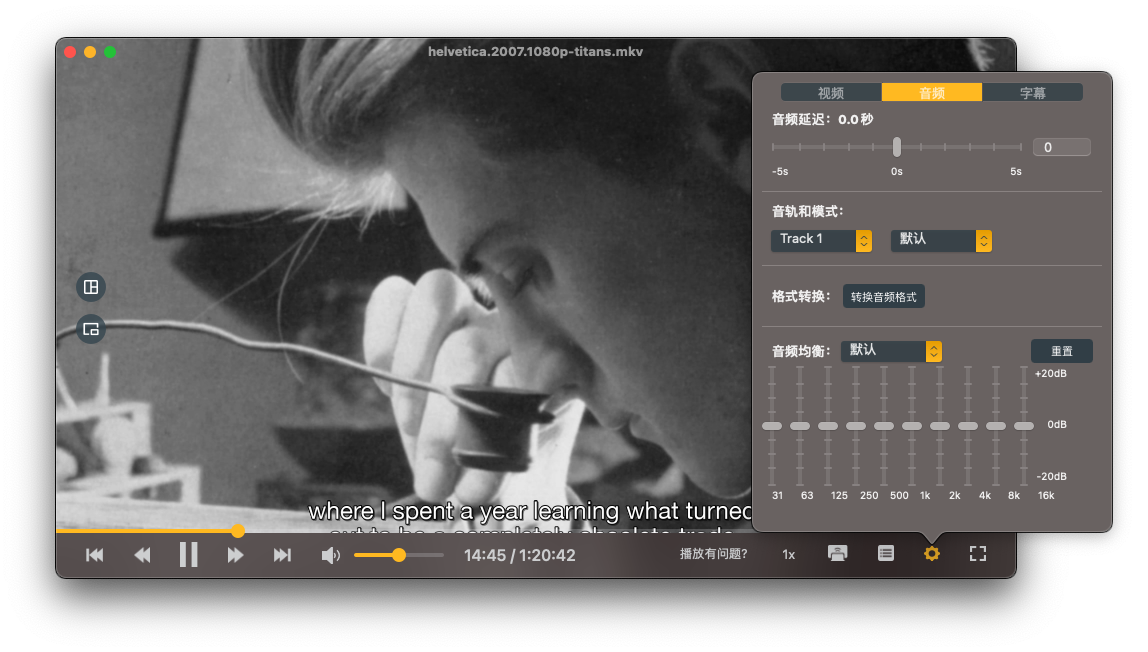The width and height of the screenshot is (1148, 652).
Task: Skip to the next track
Action: (282, 555)
